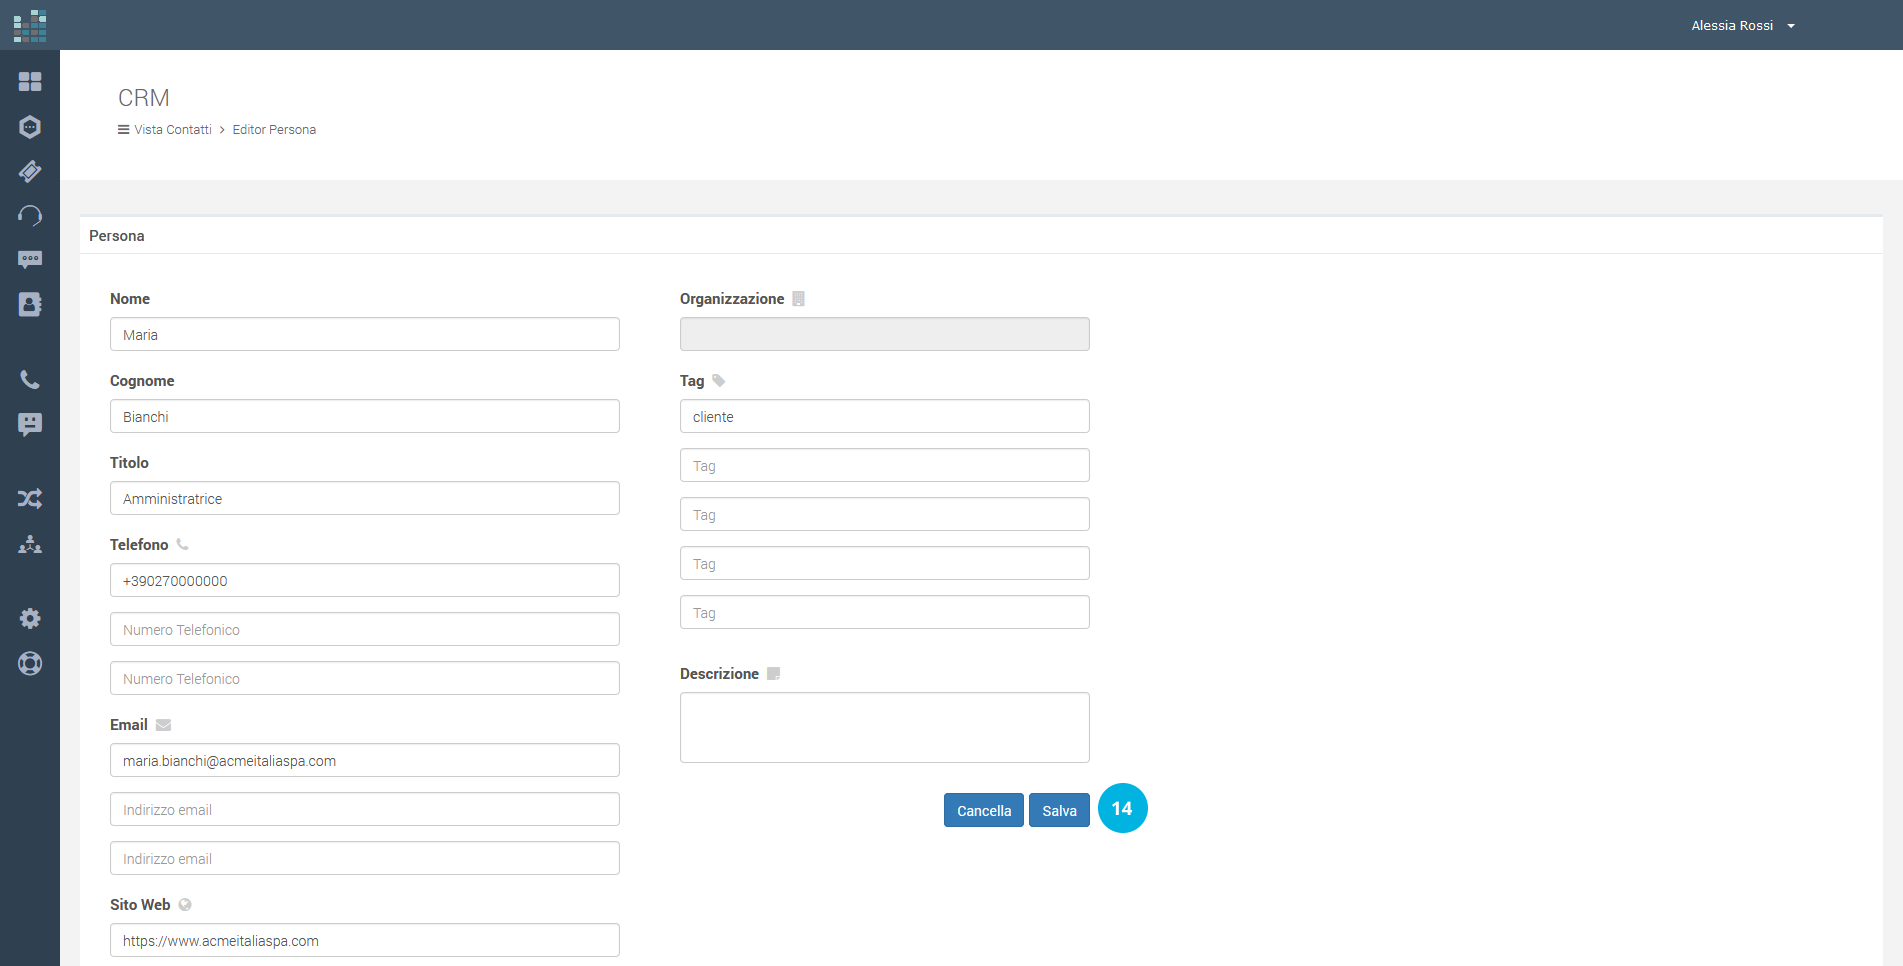Click the app logo in the top bar
This screenshot has height=966, width=1903.
(x=30, y=26)
